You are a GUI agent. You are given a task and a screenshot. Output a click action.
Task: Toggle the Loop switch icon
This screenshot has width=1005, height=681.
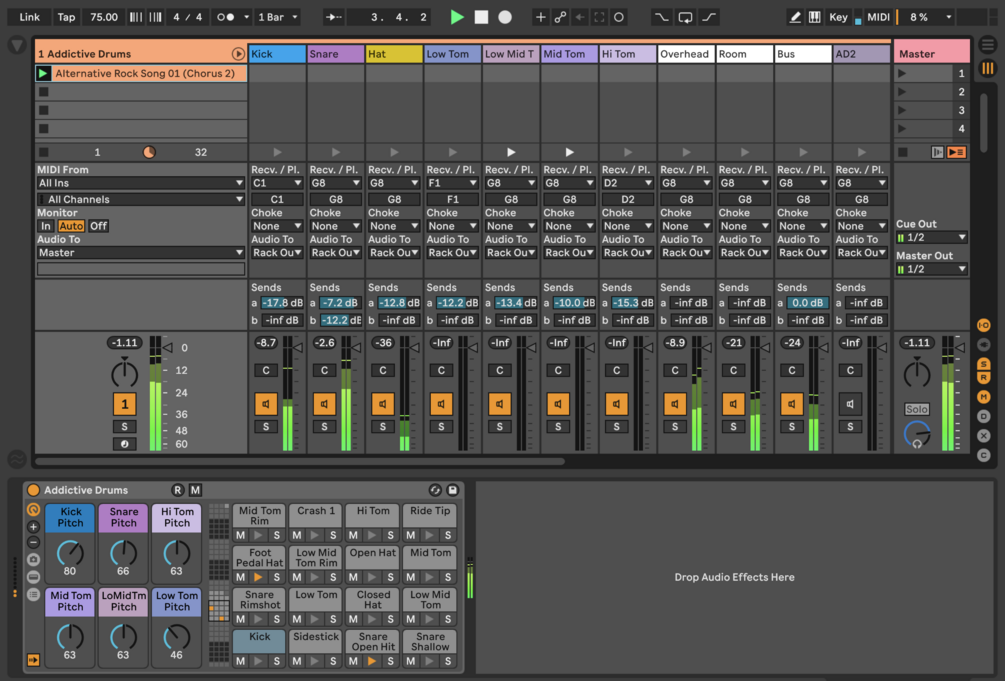(x=685, y=17)
